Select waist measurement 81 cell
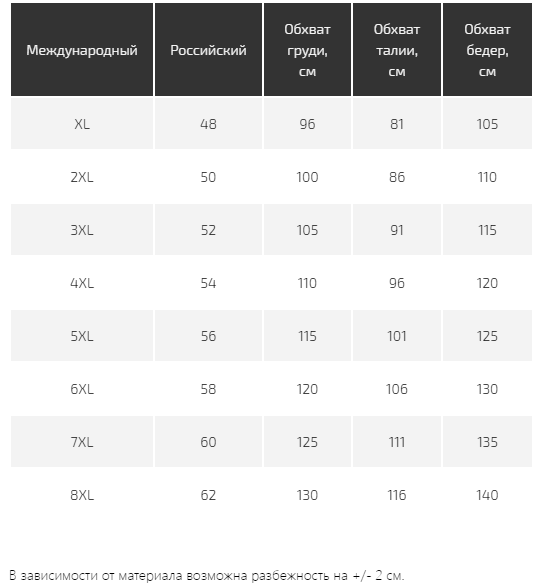This screenshot has width=542, height=588. 397,124
